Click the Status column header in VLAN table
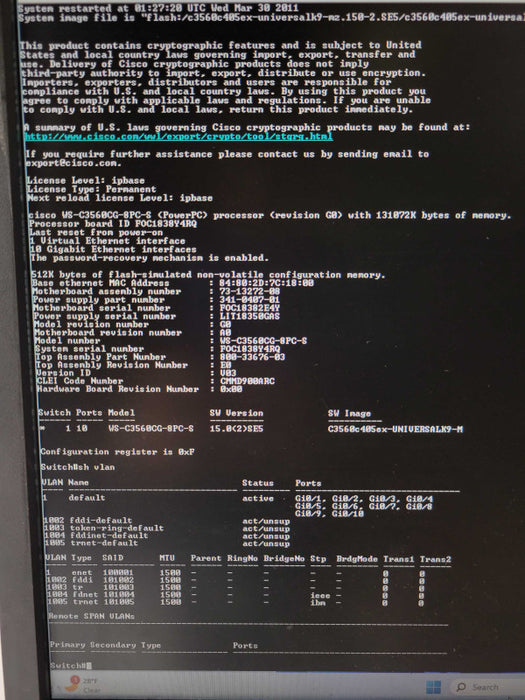Viewport: 525px width, 700px height. 258,483
